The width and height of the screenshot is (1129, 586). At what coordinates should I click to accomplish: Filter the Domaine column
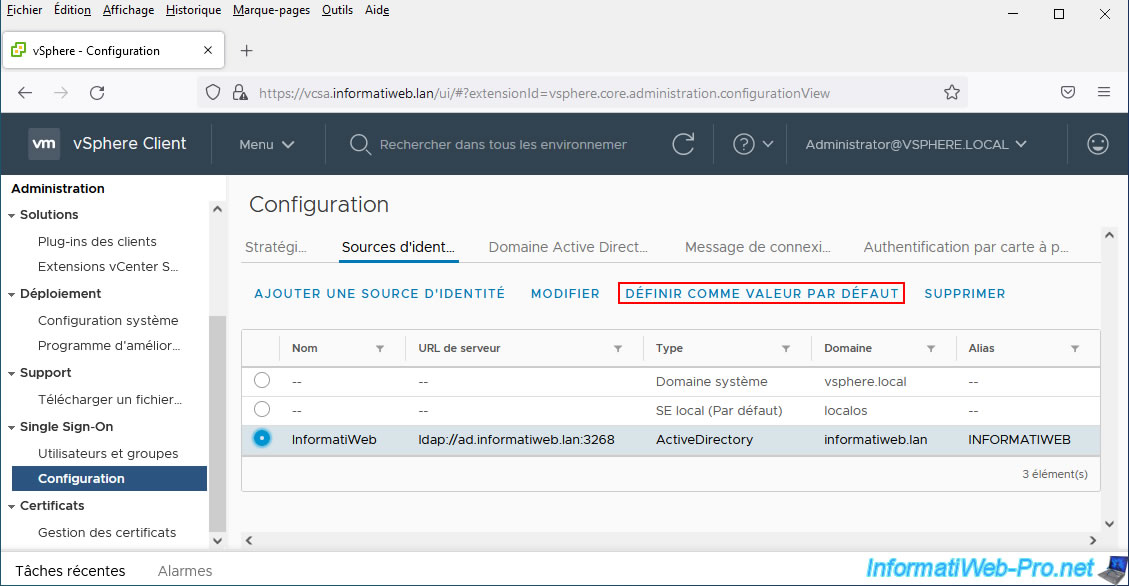click(931, 348)
